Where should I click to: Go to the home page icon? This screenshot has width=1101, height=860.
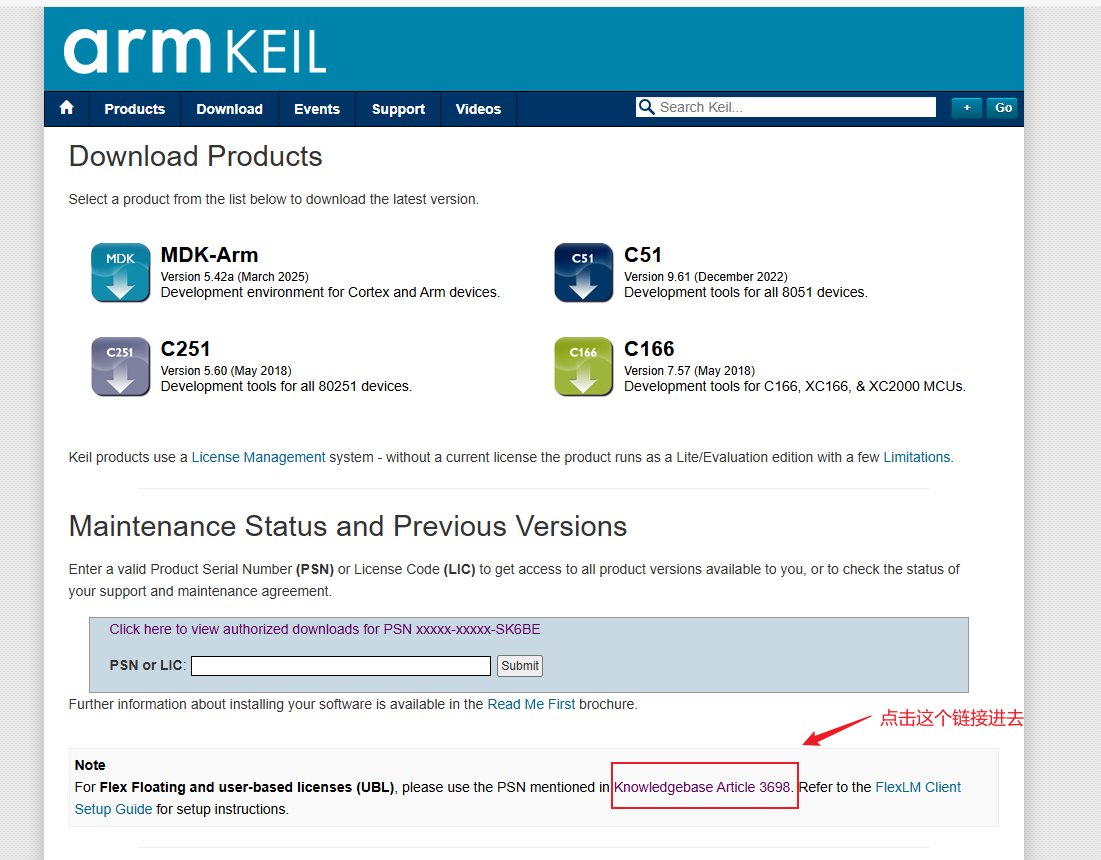pyautogui.click(x=67, y=108)
